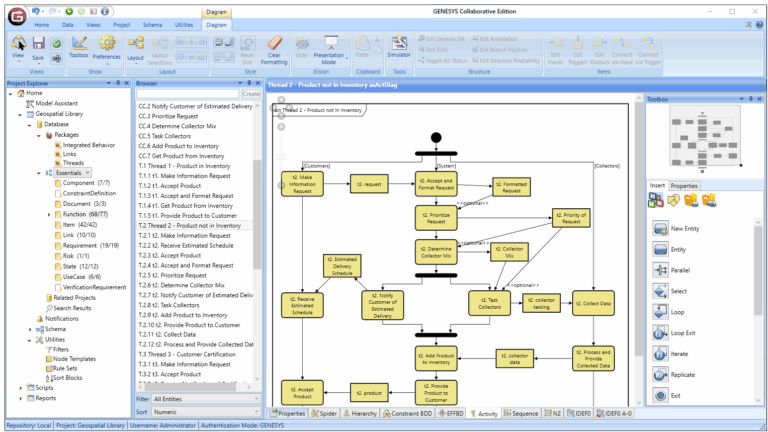
Task: Click the Create button in the Browser
Action: 250,93
